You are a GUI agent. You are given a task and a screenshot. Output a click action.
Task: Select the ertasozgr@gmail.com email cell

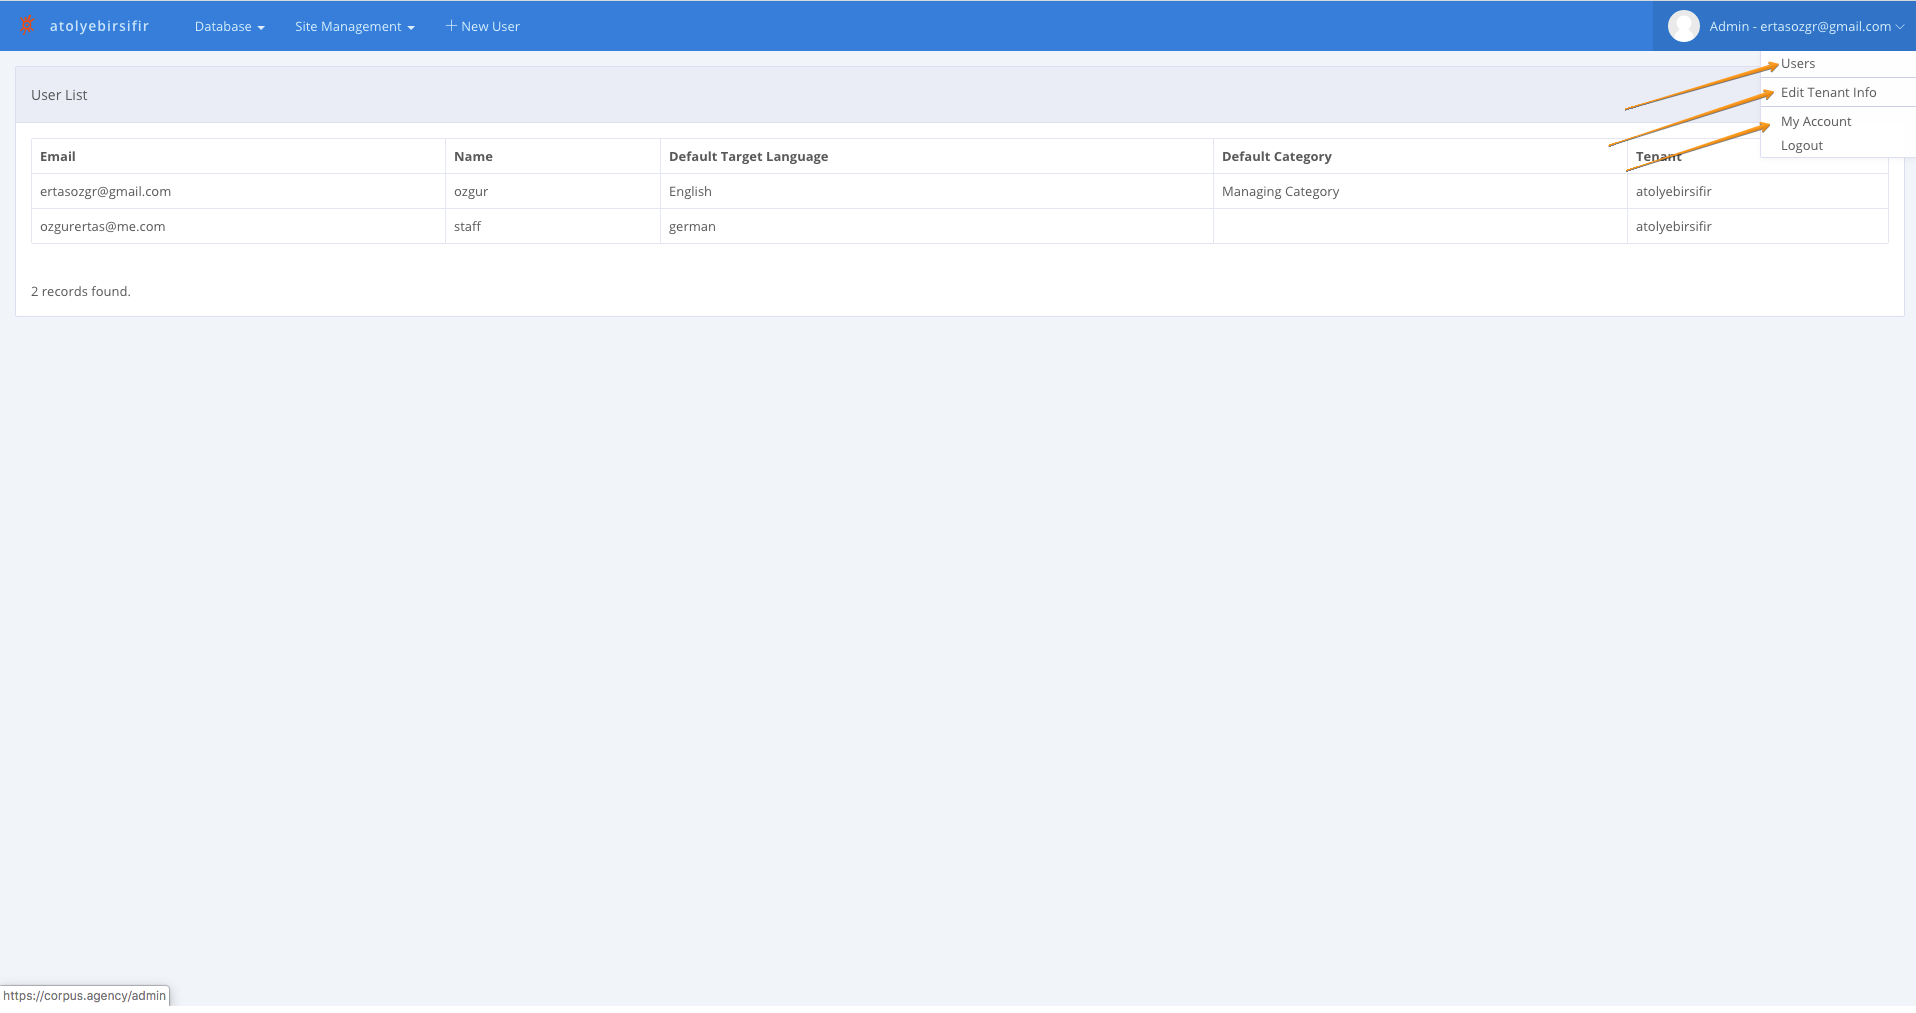click(238, 191)
